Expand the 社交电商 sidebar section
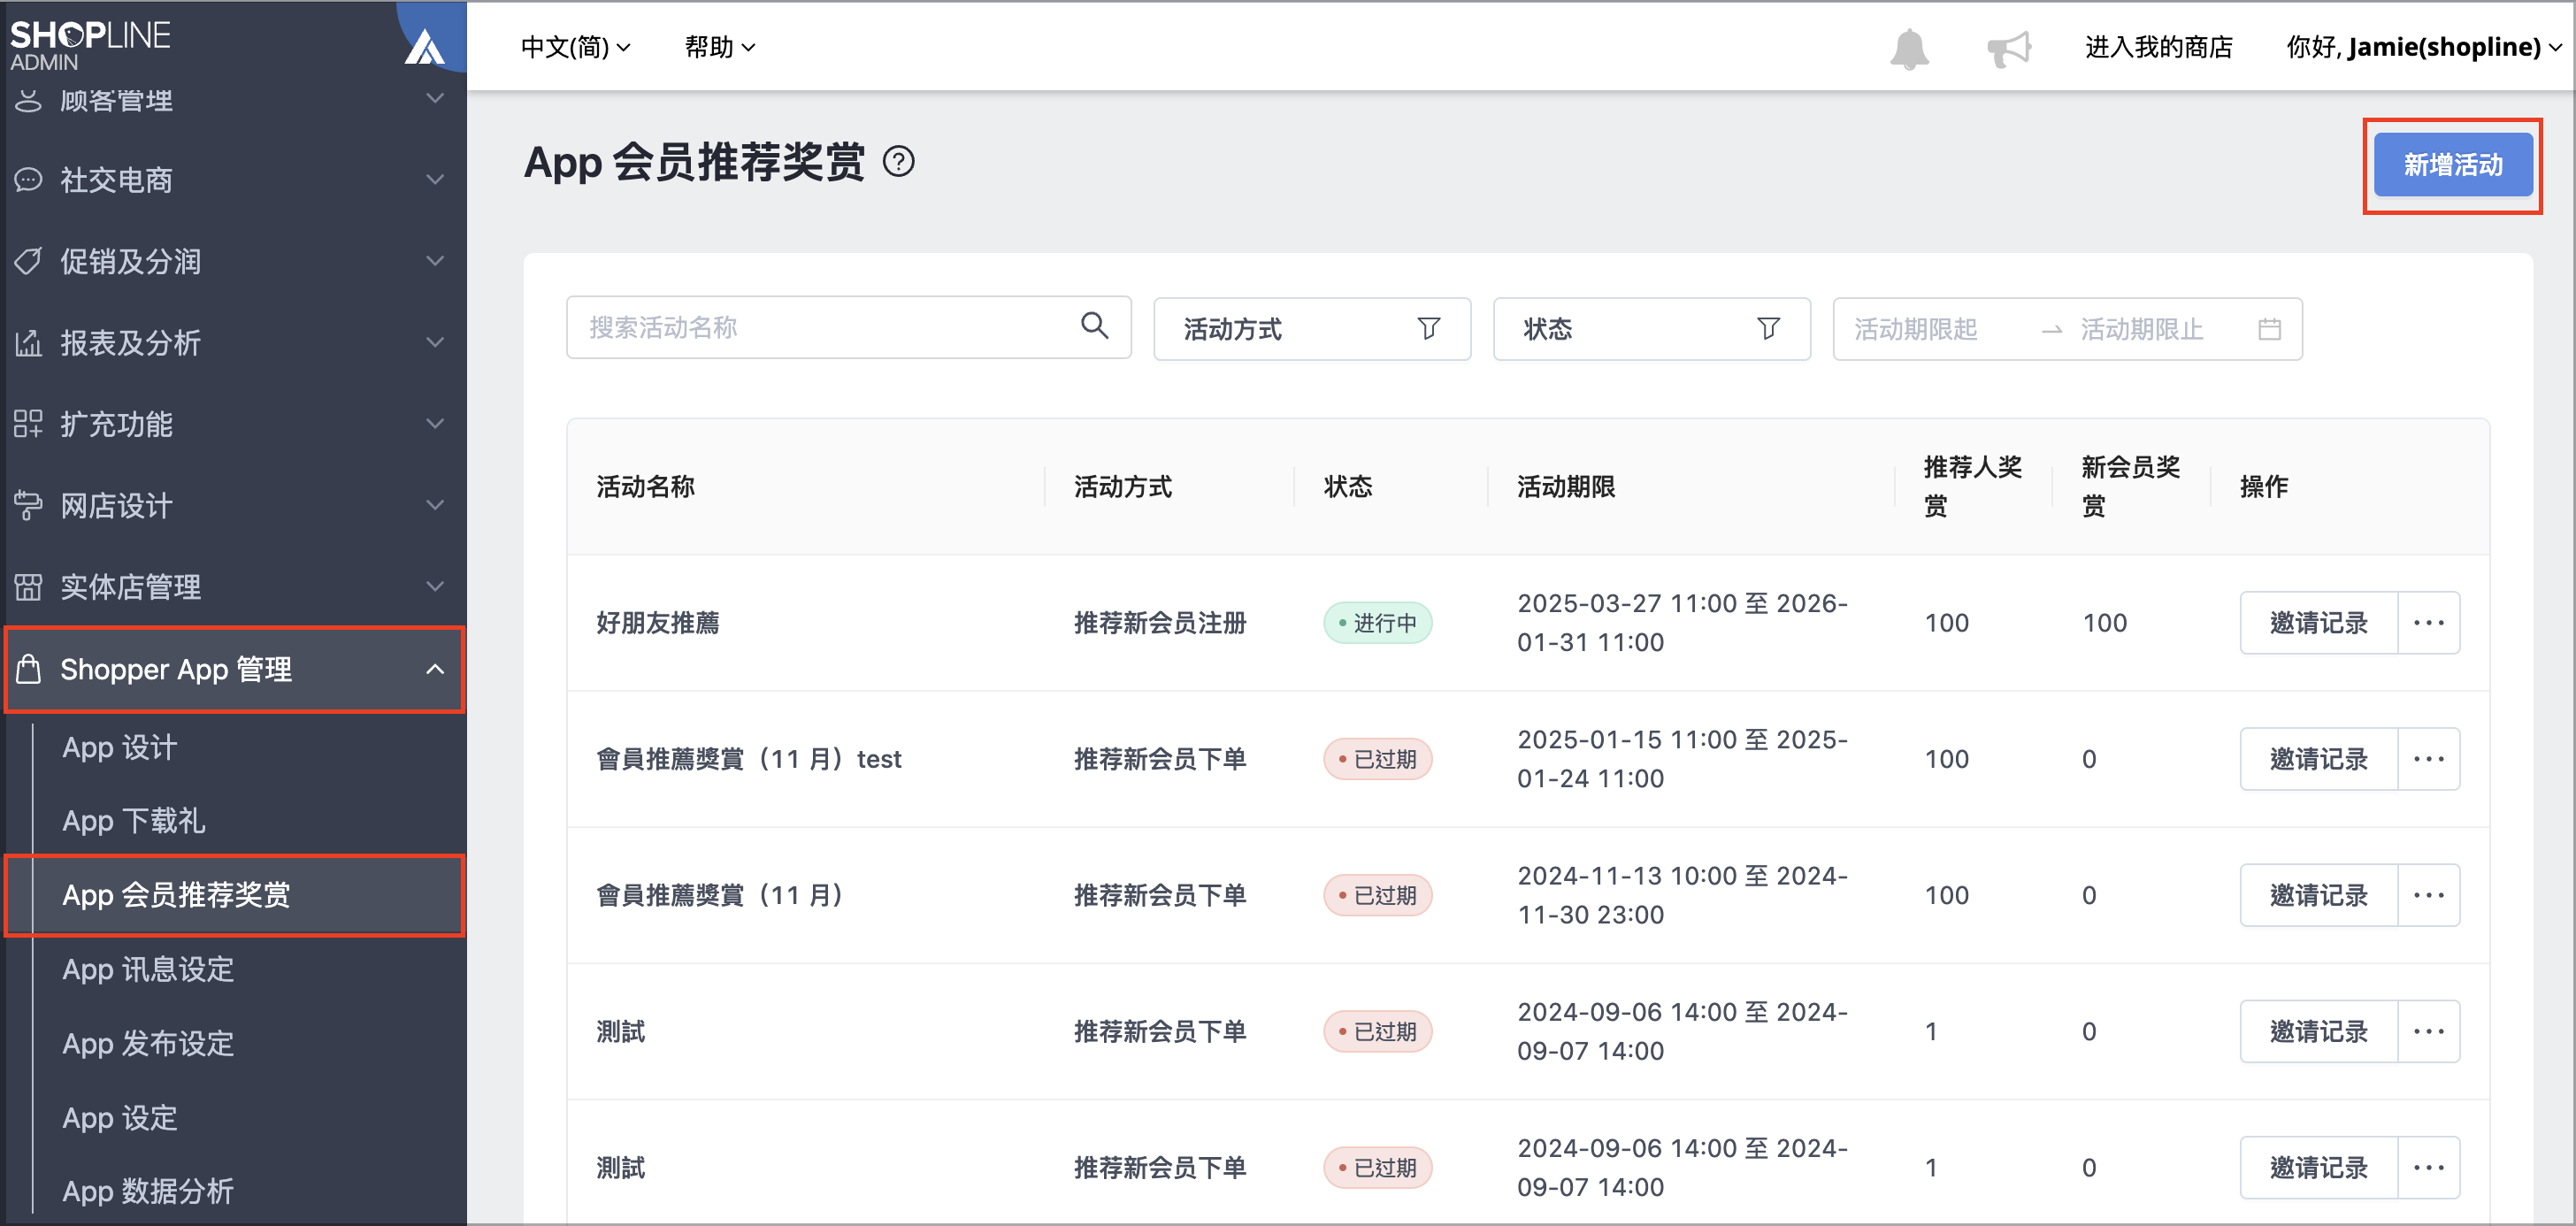2576x1226 pixels. click(x=434, y=180)
